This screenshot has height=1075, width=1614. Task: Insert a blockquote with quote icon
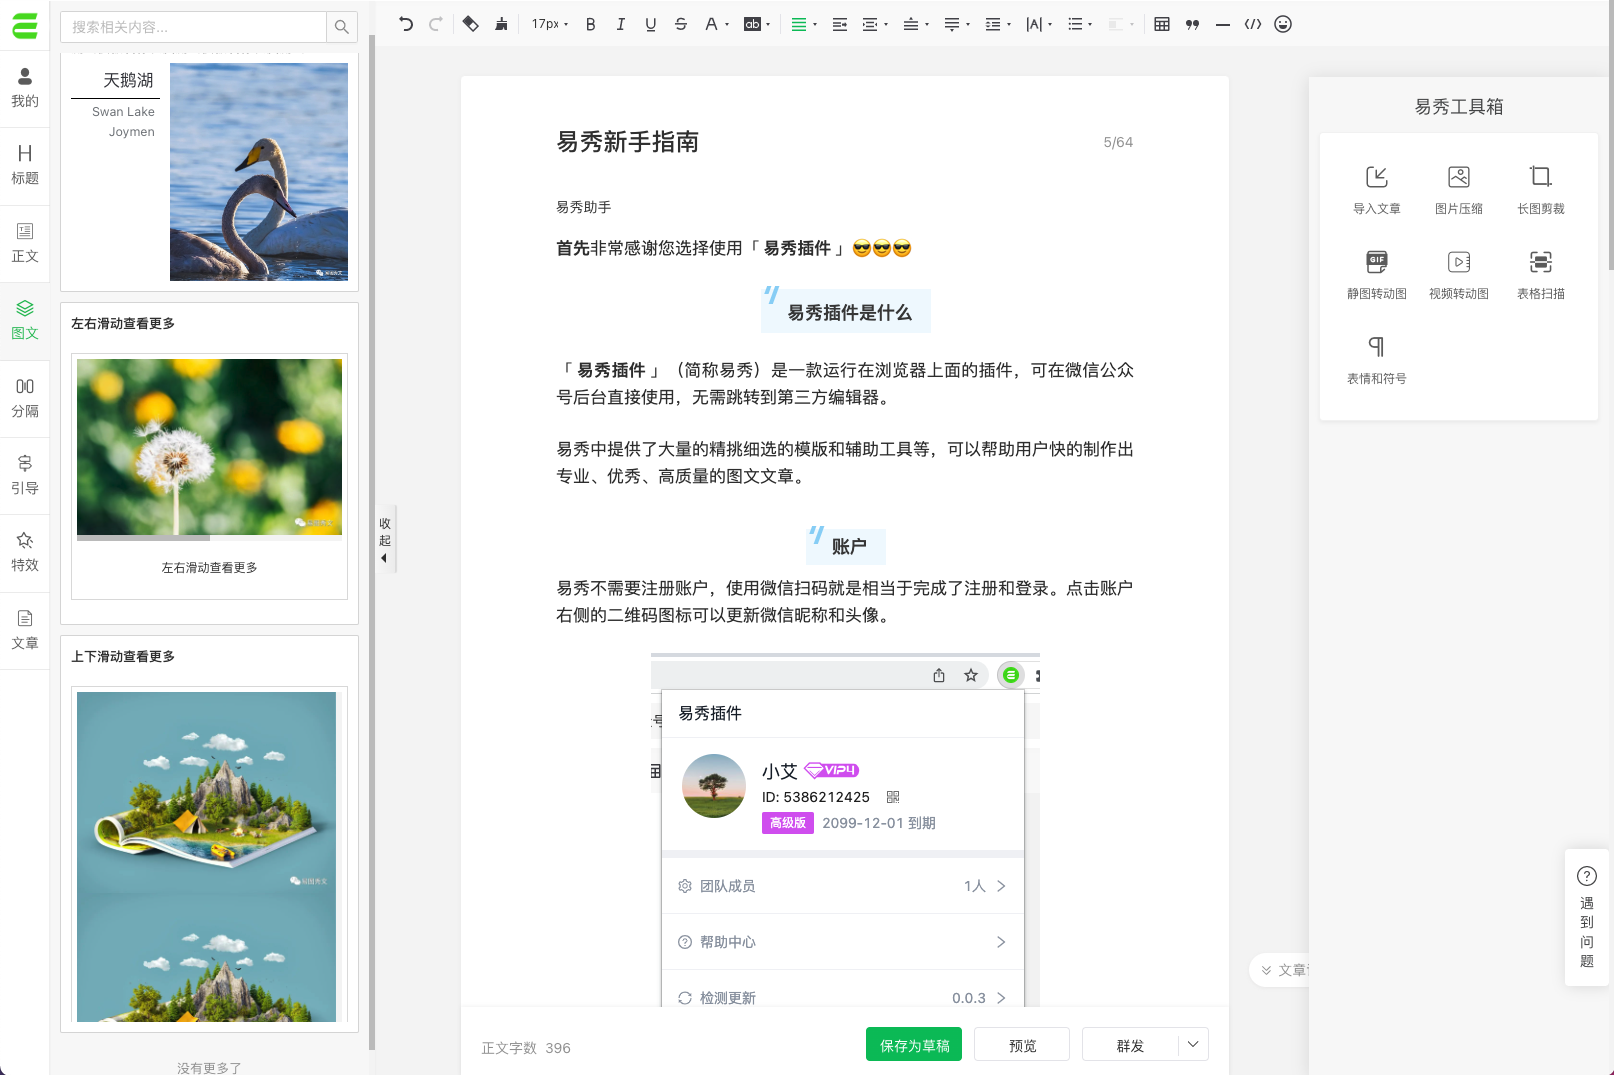[x=1192, y=24]
